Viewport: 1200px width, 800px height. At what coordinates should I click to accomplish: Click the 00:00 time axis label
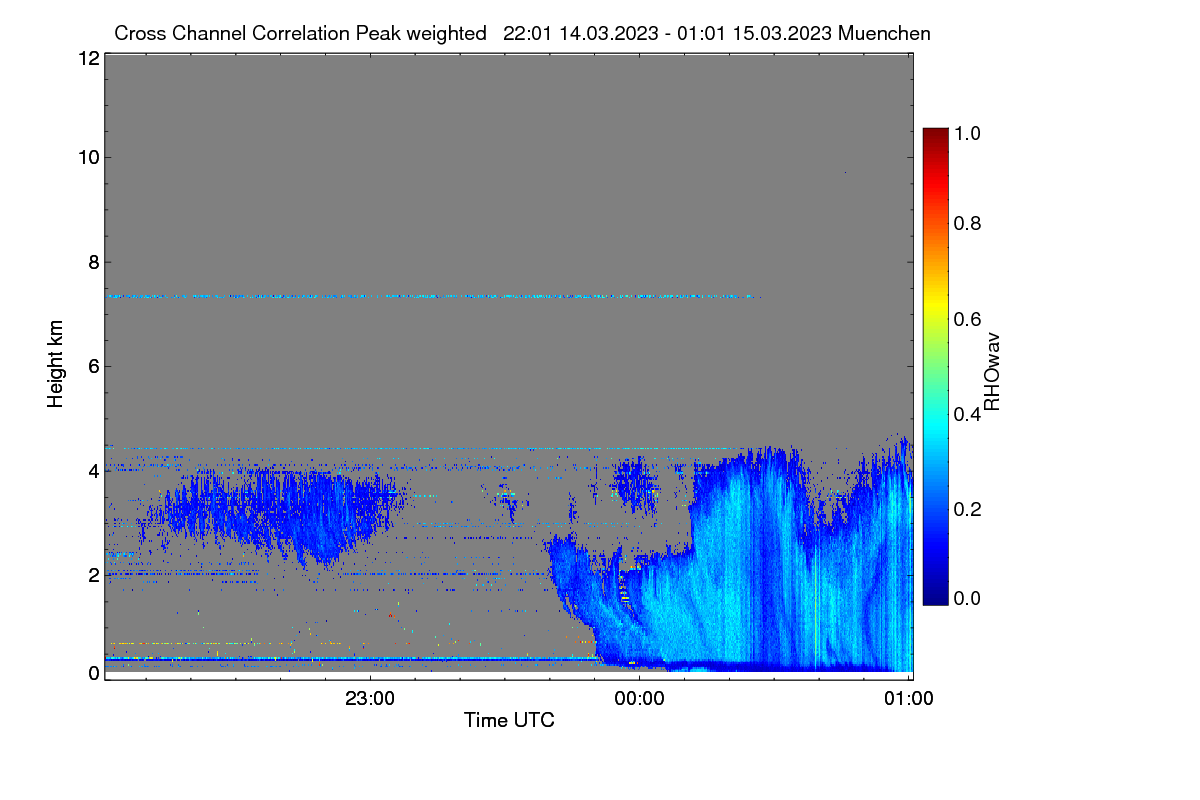pyautogui.click(x=639, y=699)
